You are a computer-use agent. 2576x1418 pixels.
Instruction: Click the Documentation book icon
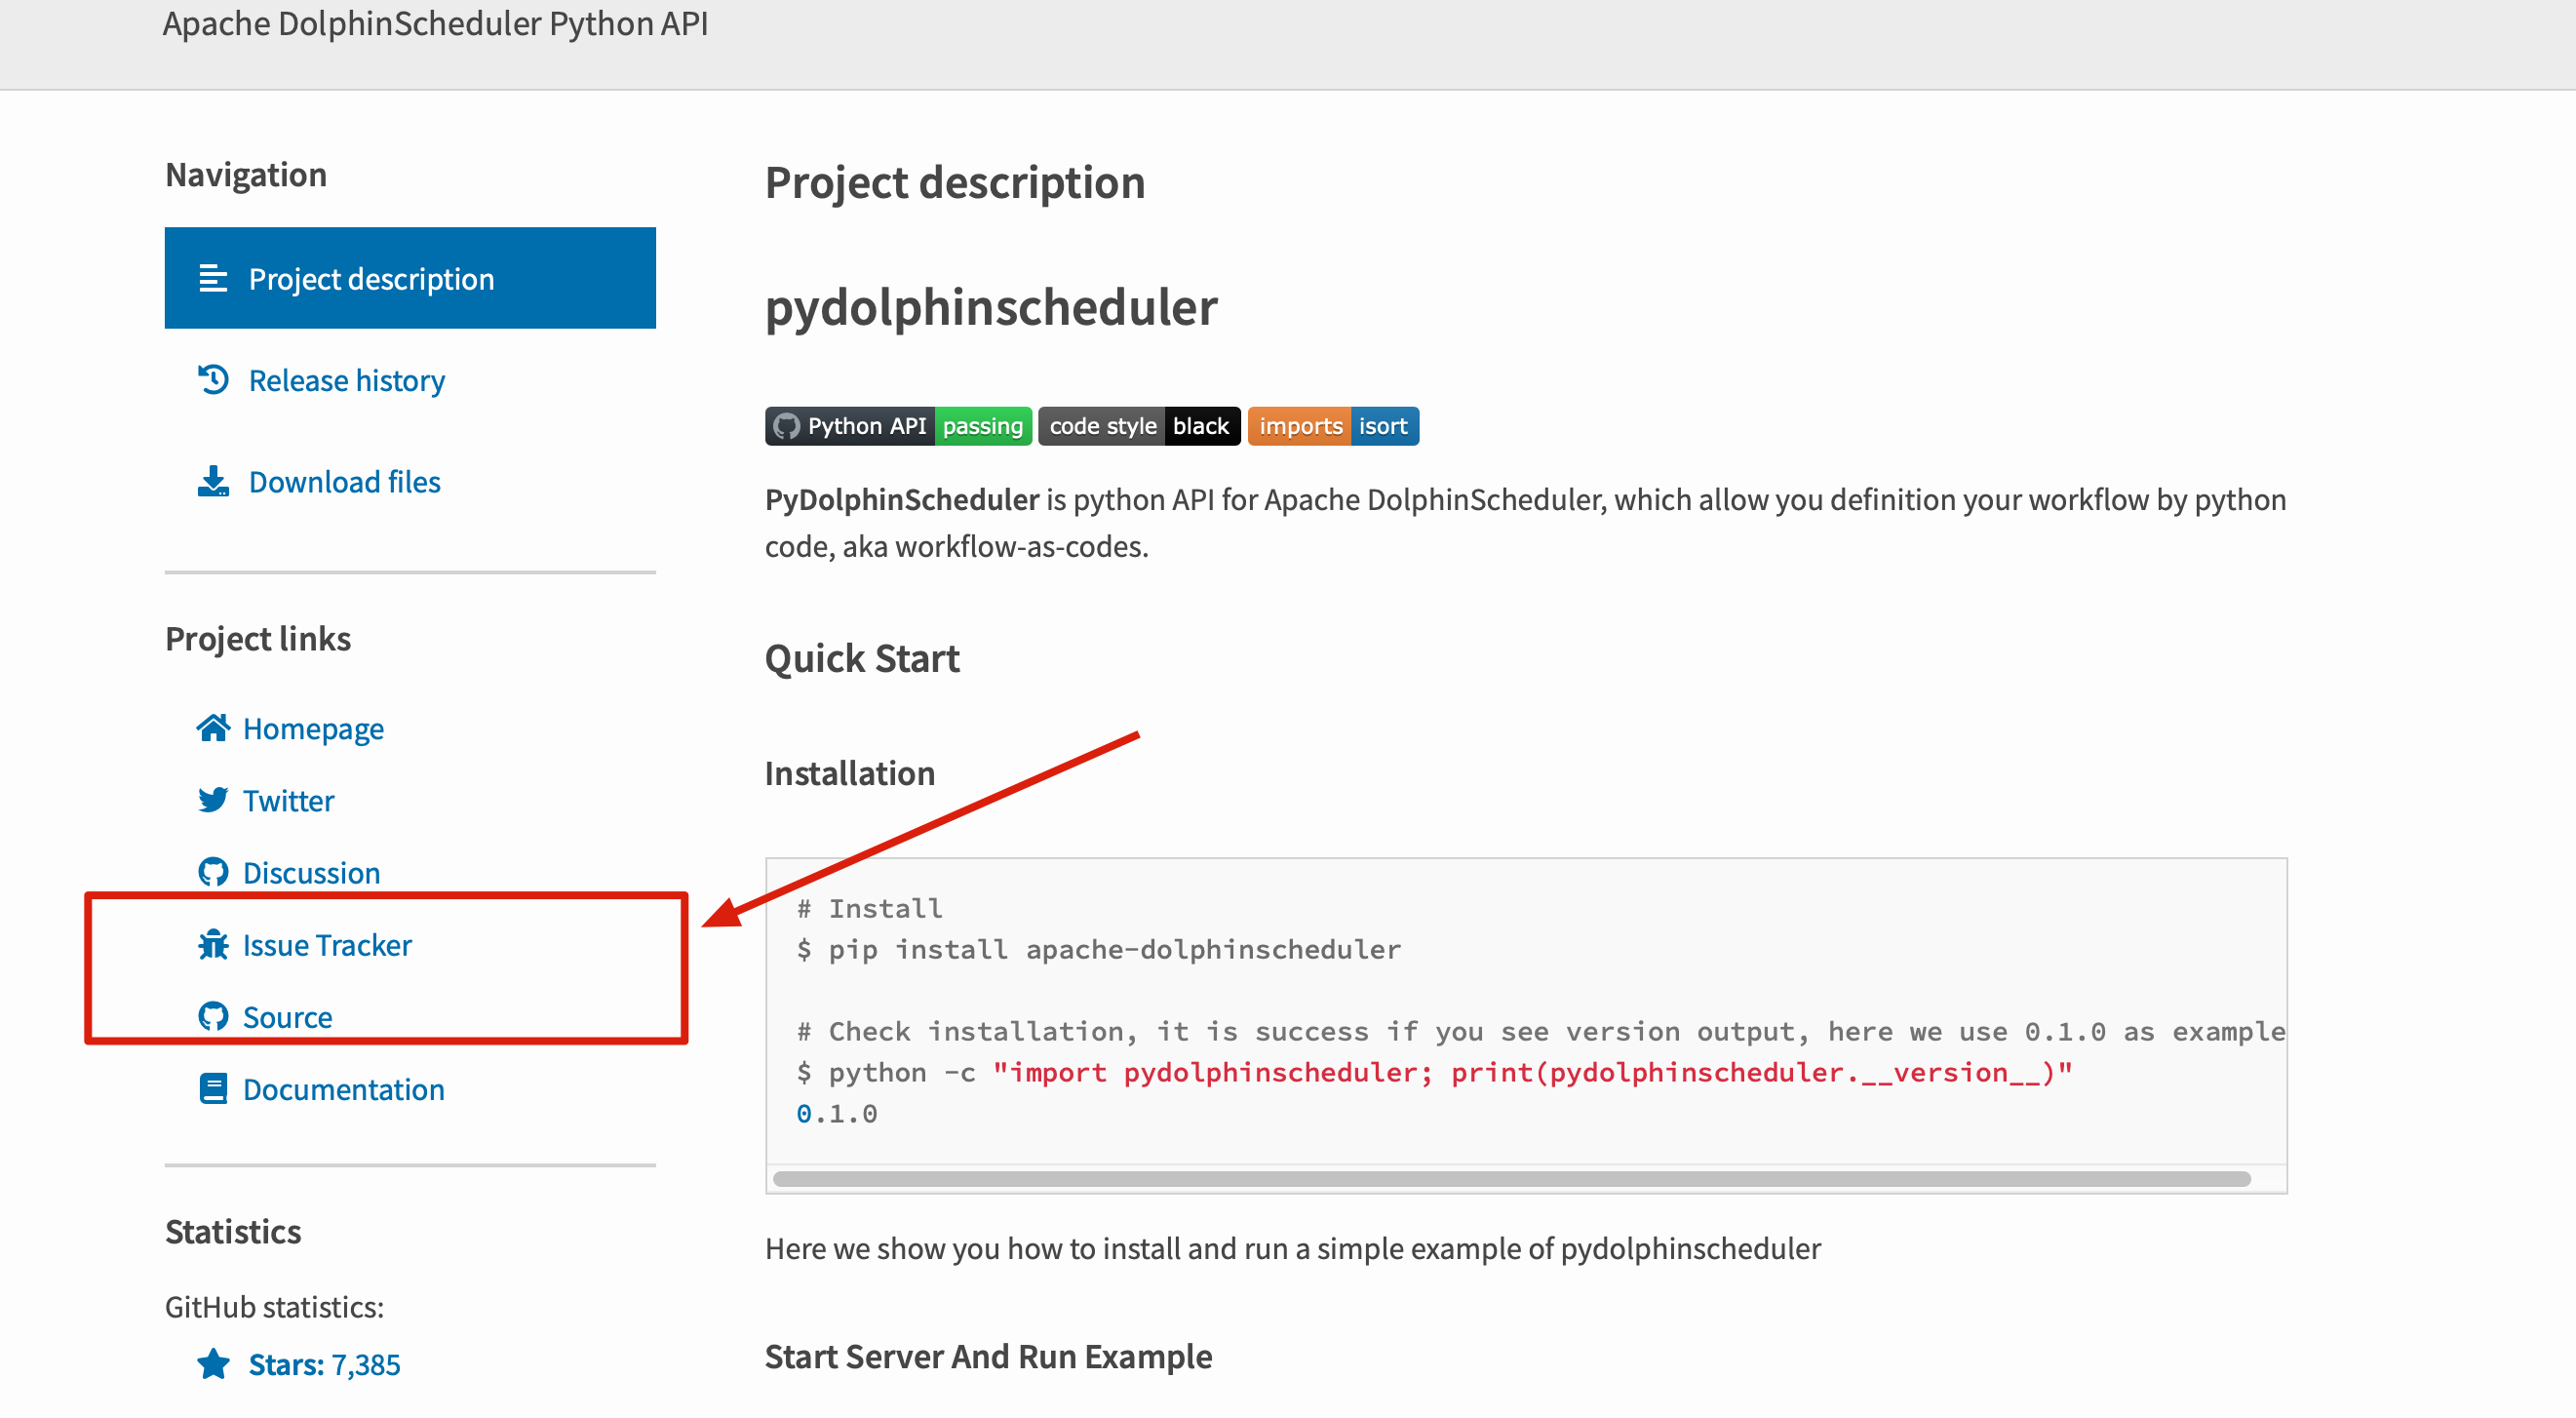[x=213, y=1088]
